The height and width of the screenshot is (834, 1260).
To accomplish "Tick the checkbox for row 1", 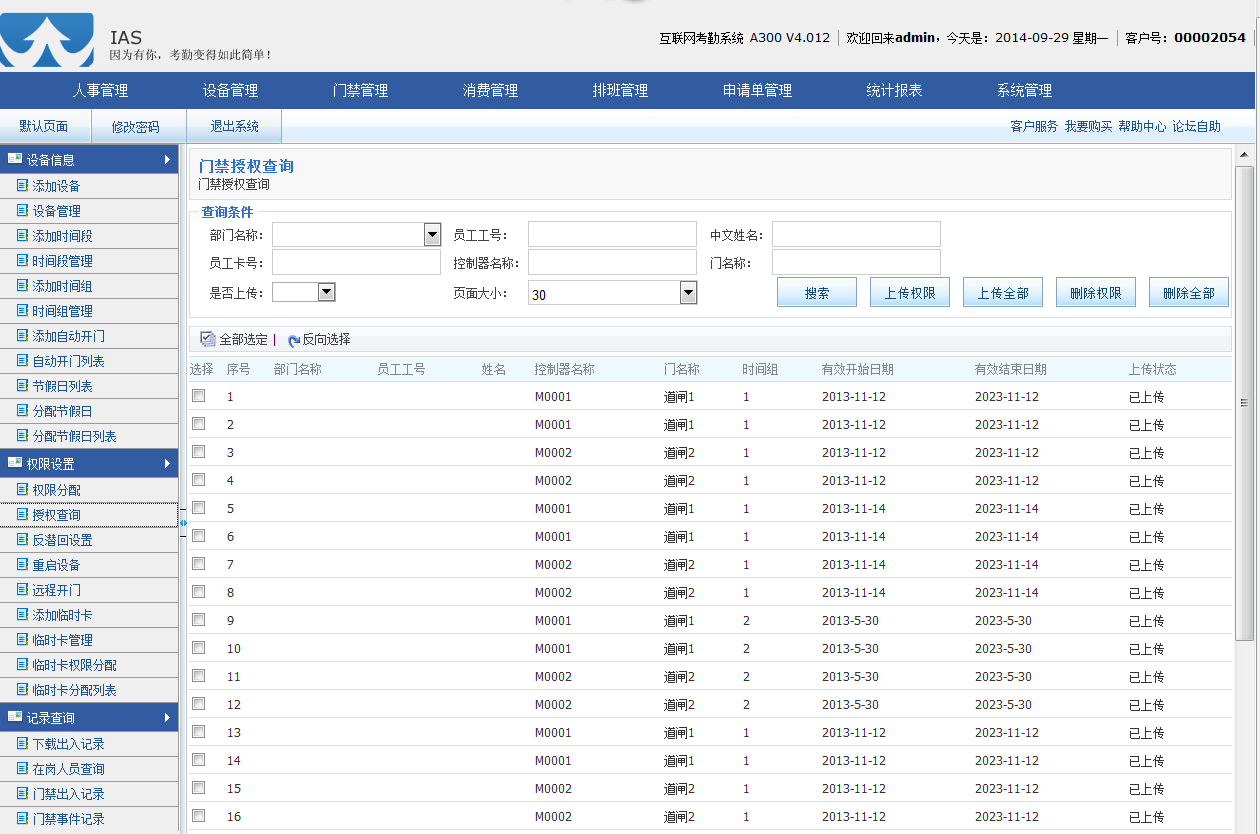I will point(198,395).
